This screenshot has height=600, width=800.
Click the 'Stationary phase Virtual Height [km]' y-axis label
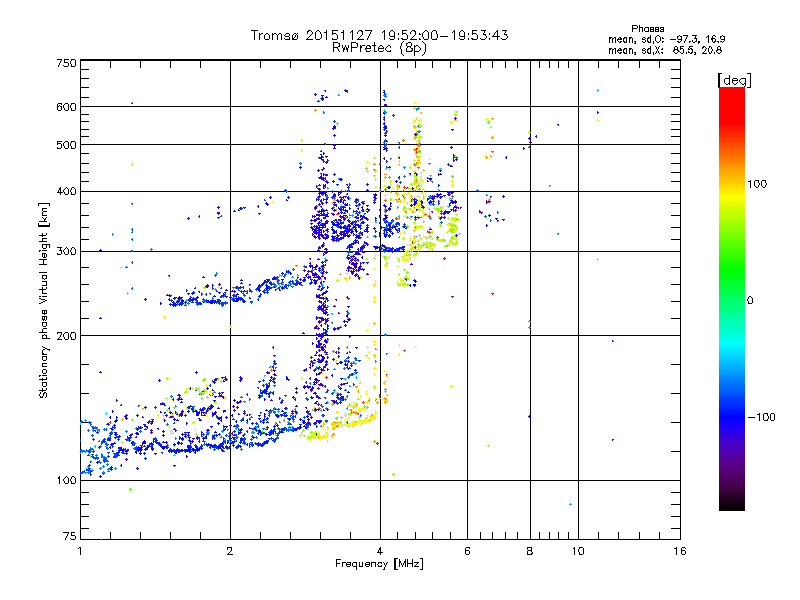pyautogui.click(x=44, y=300)
